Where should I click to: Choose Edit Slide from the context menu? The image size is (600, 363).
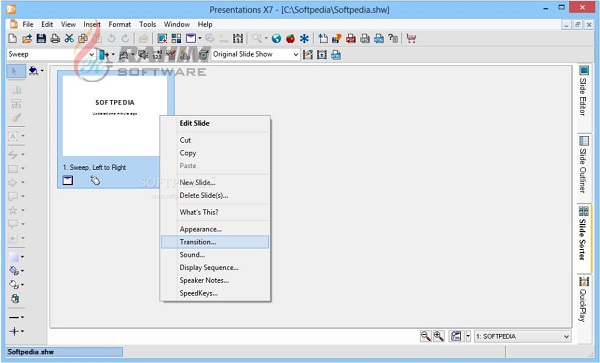[x=215, y=123]
